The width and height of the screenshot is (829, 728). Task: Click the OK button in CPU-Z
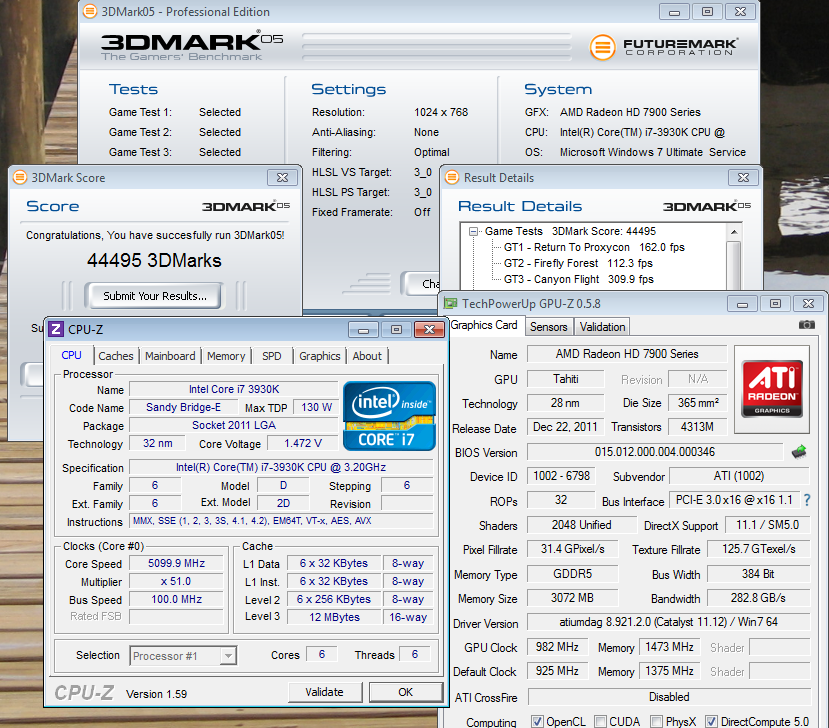406,692
